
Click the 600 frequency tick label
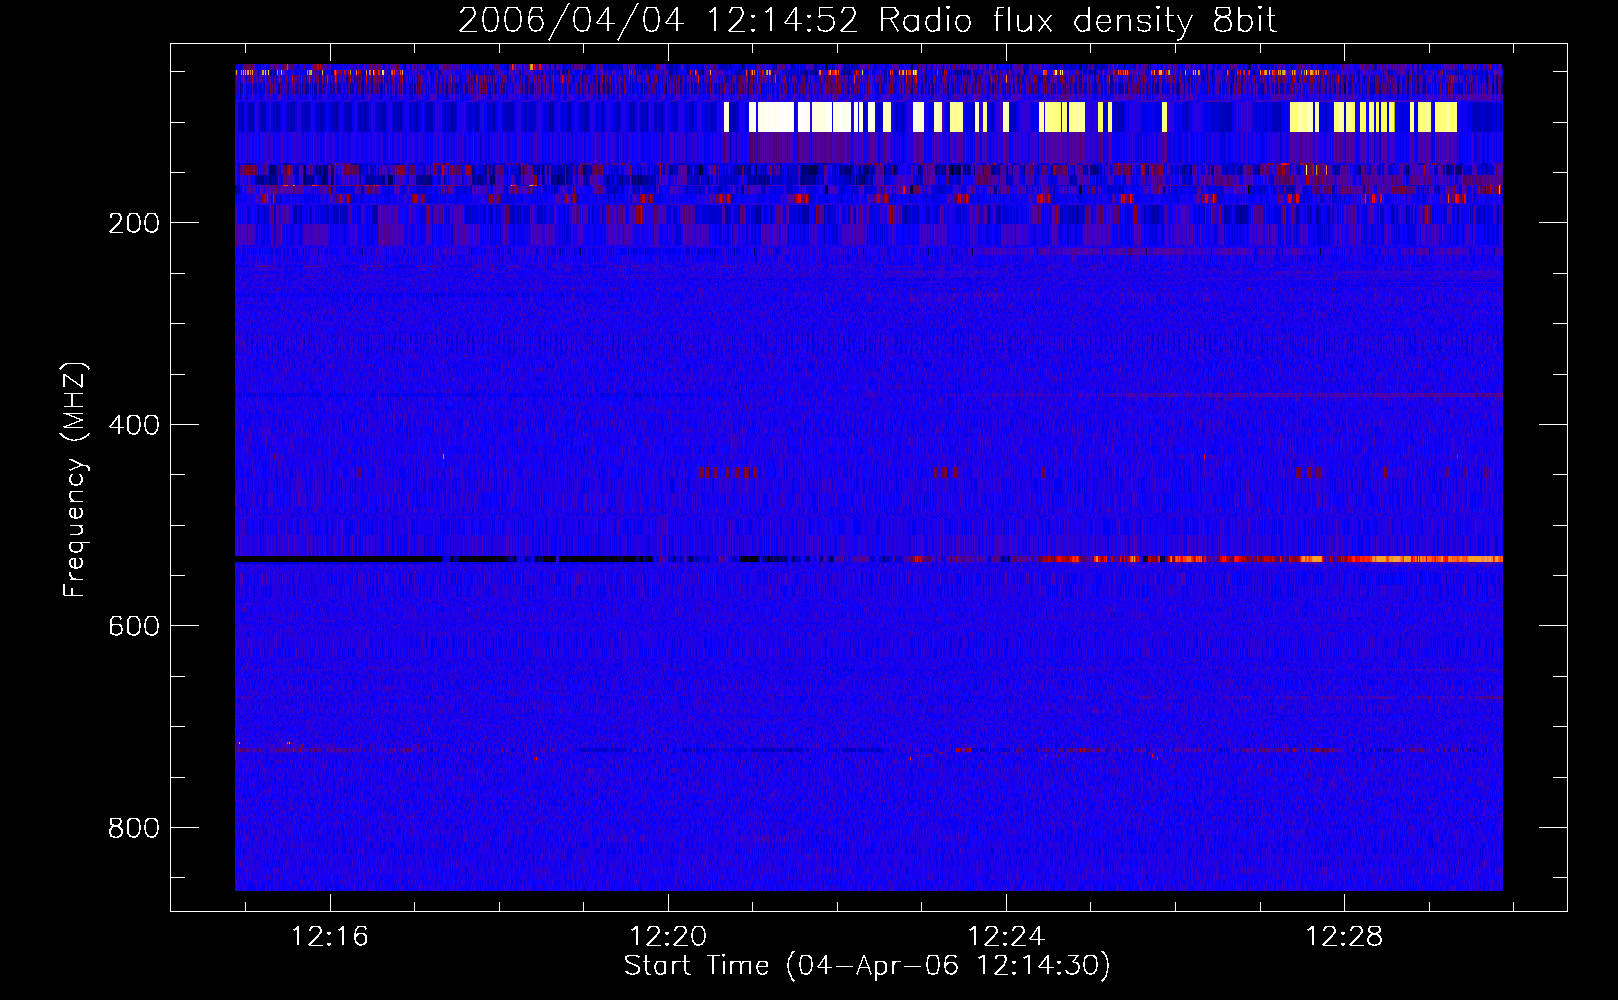(x=134, y=626)
